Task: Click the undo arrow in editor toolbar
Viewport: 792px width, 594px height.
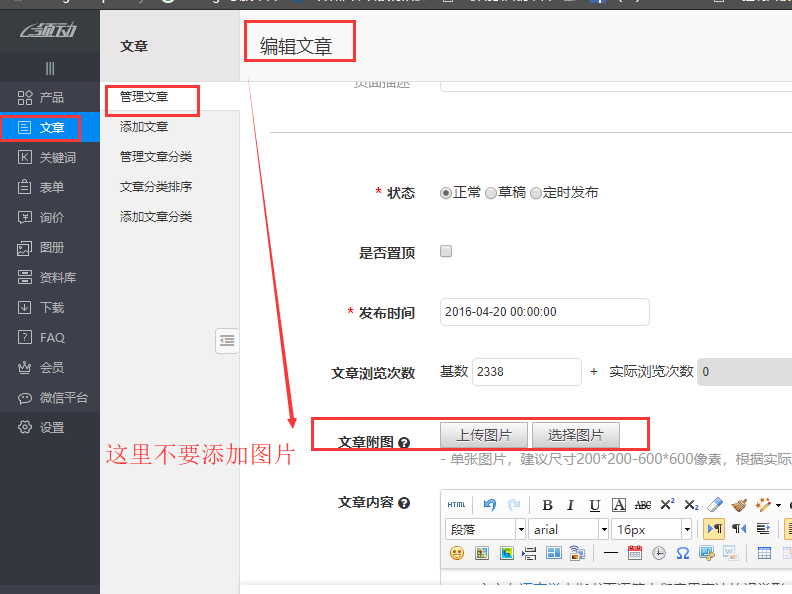Action: [x=489, y=505]
